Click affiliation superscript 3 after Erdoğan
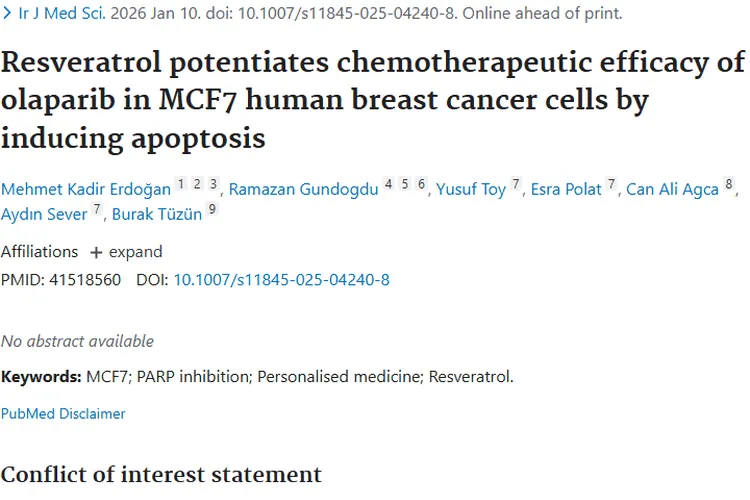Screen dimensions: 750x500 click(x=213, y=184)
